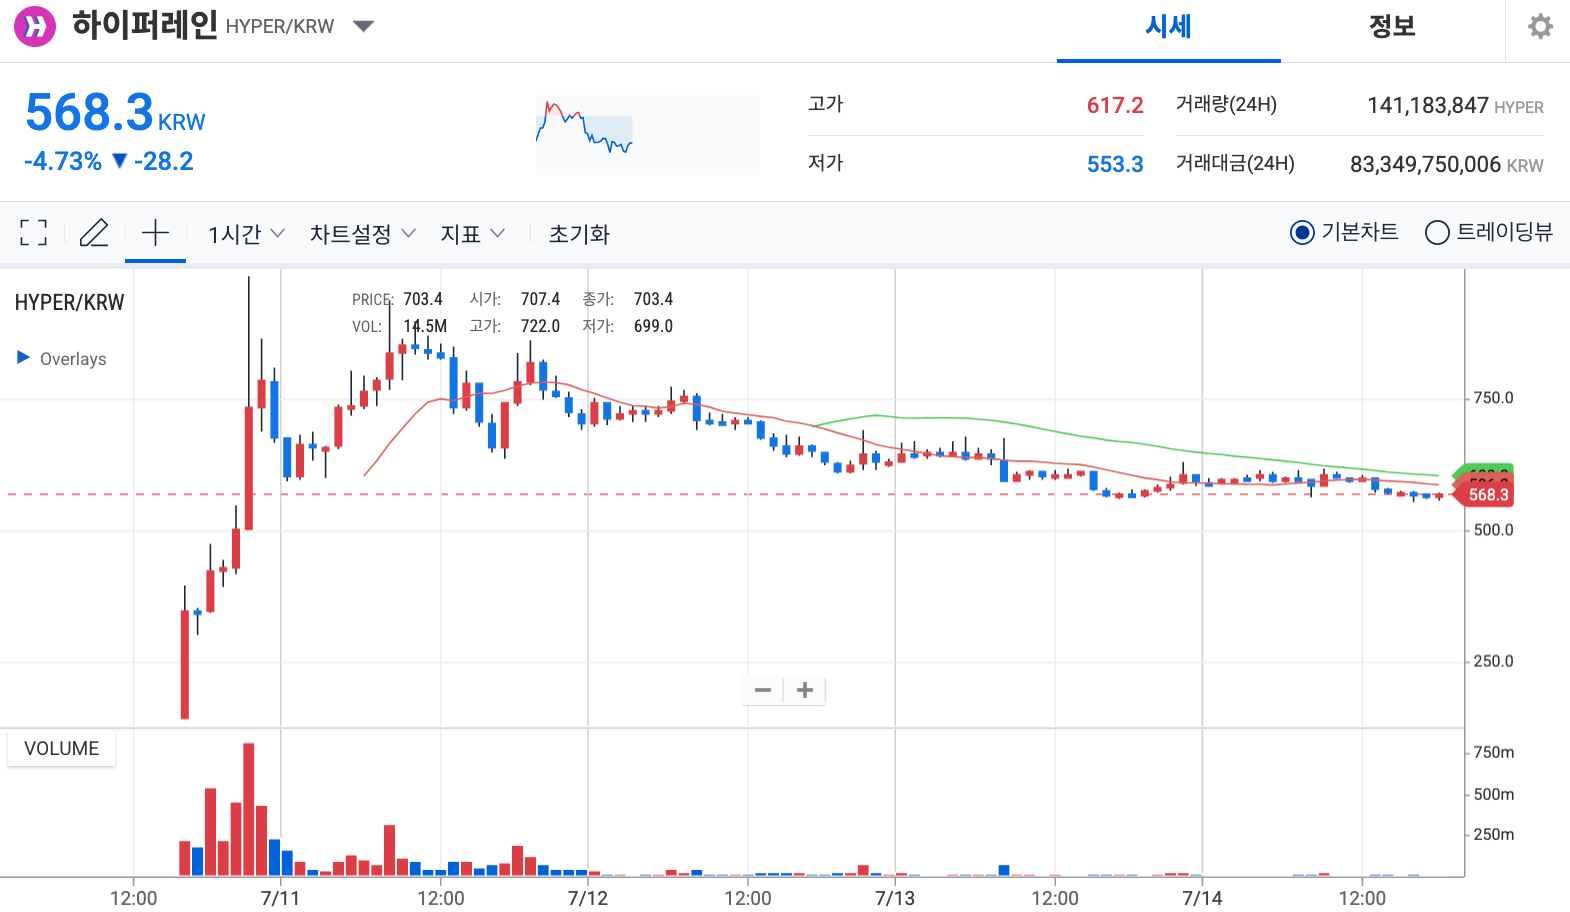Open the 지표 indicators dropdown

[x=472, y=234]
